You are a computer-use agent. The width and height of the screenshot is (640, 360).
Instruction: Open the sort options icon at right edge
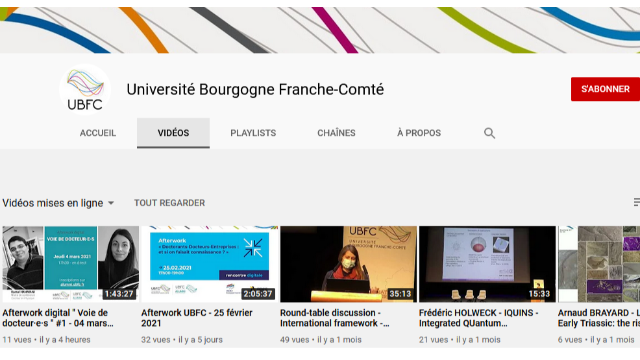pos(636,202)
